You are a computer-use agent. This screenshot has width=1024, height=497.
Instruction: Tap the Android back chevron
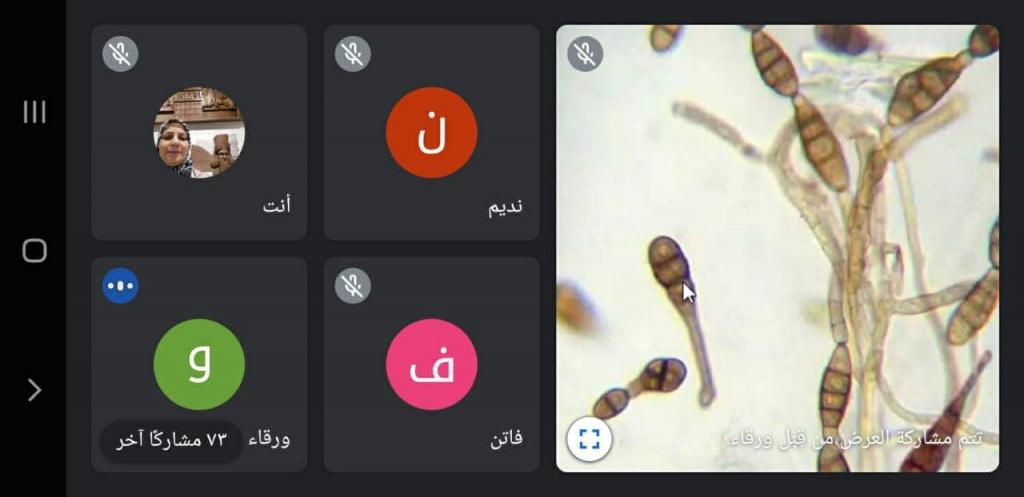[34, 390]
